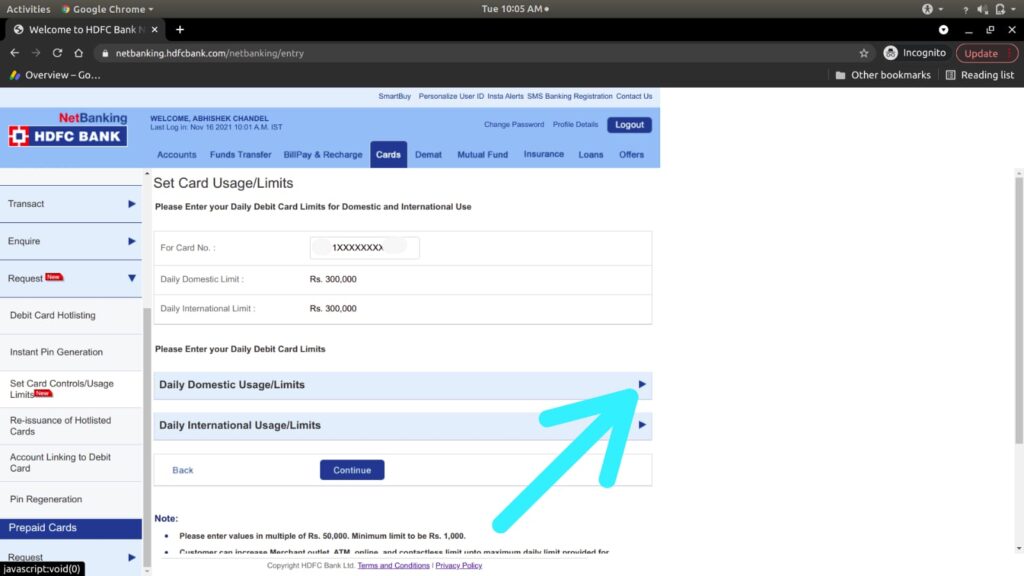
Task: Open the system volume indicator
Action: 982,9
